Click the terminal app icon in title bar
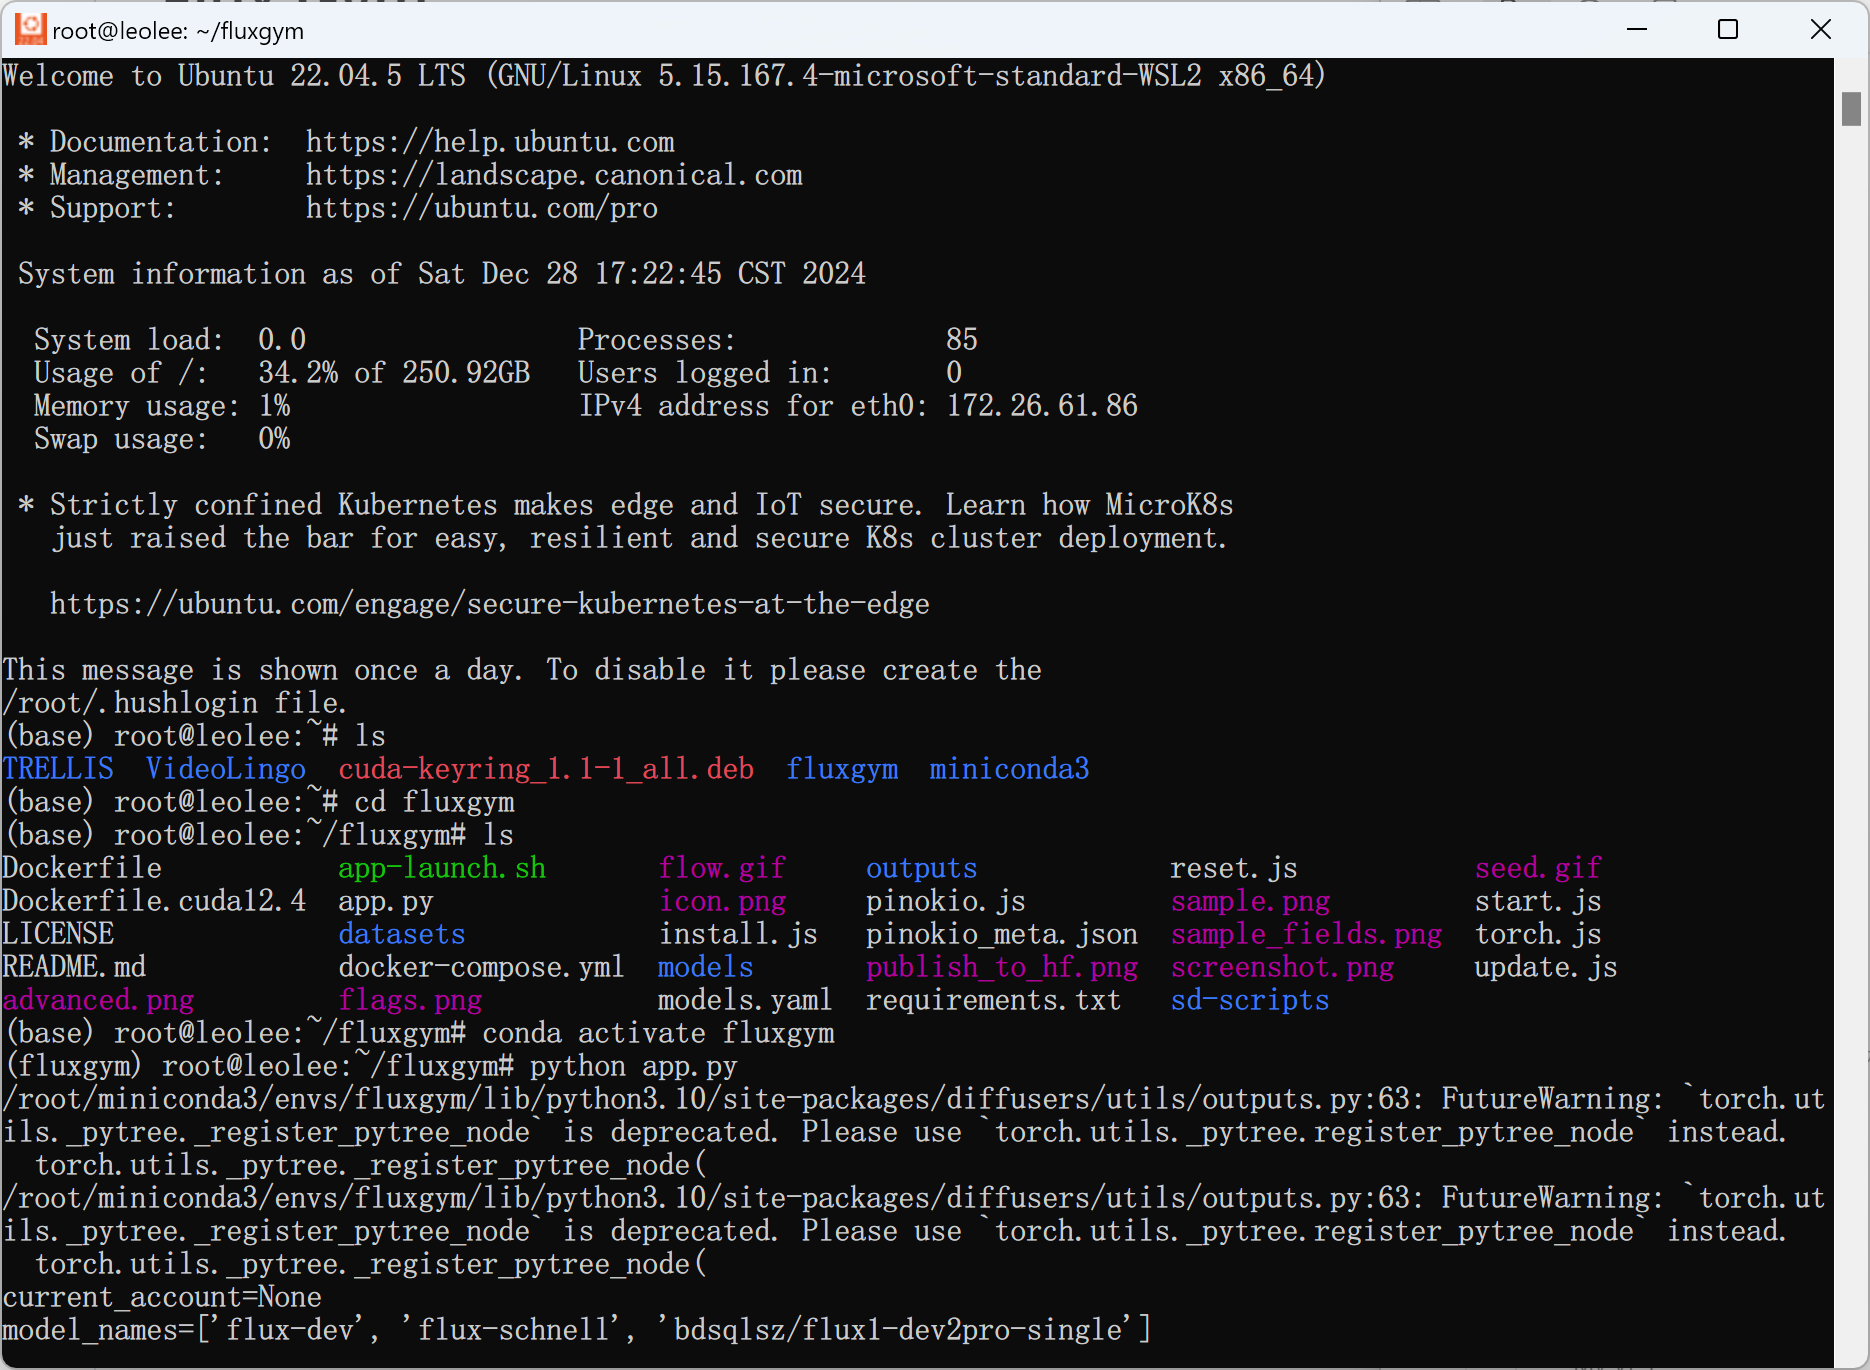This screenshot has width=1870, height=1370. (x=30, y=29)
